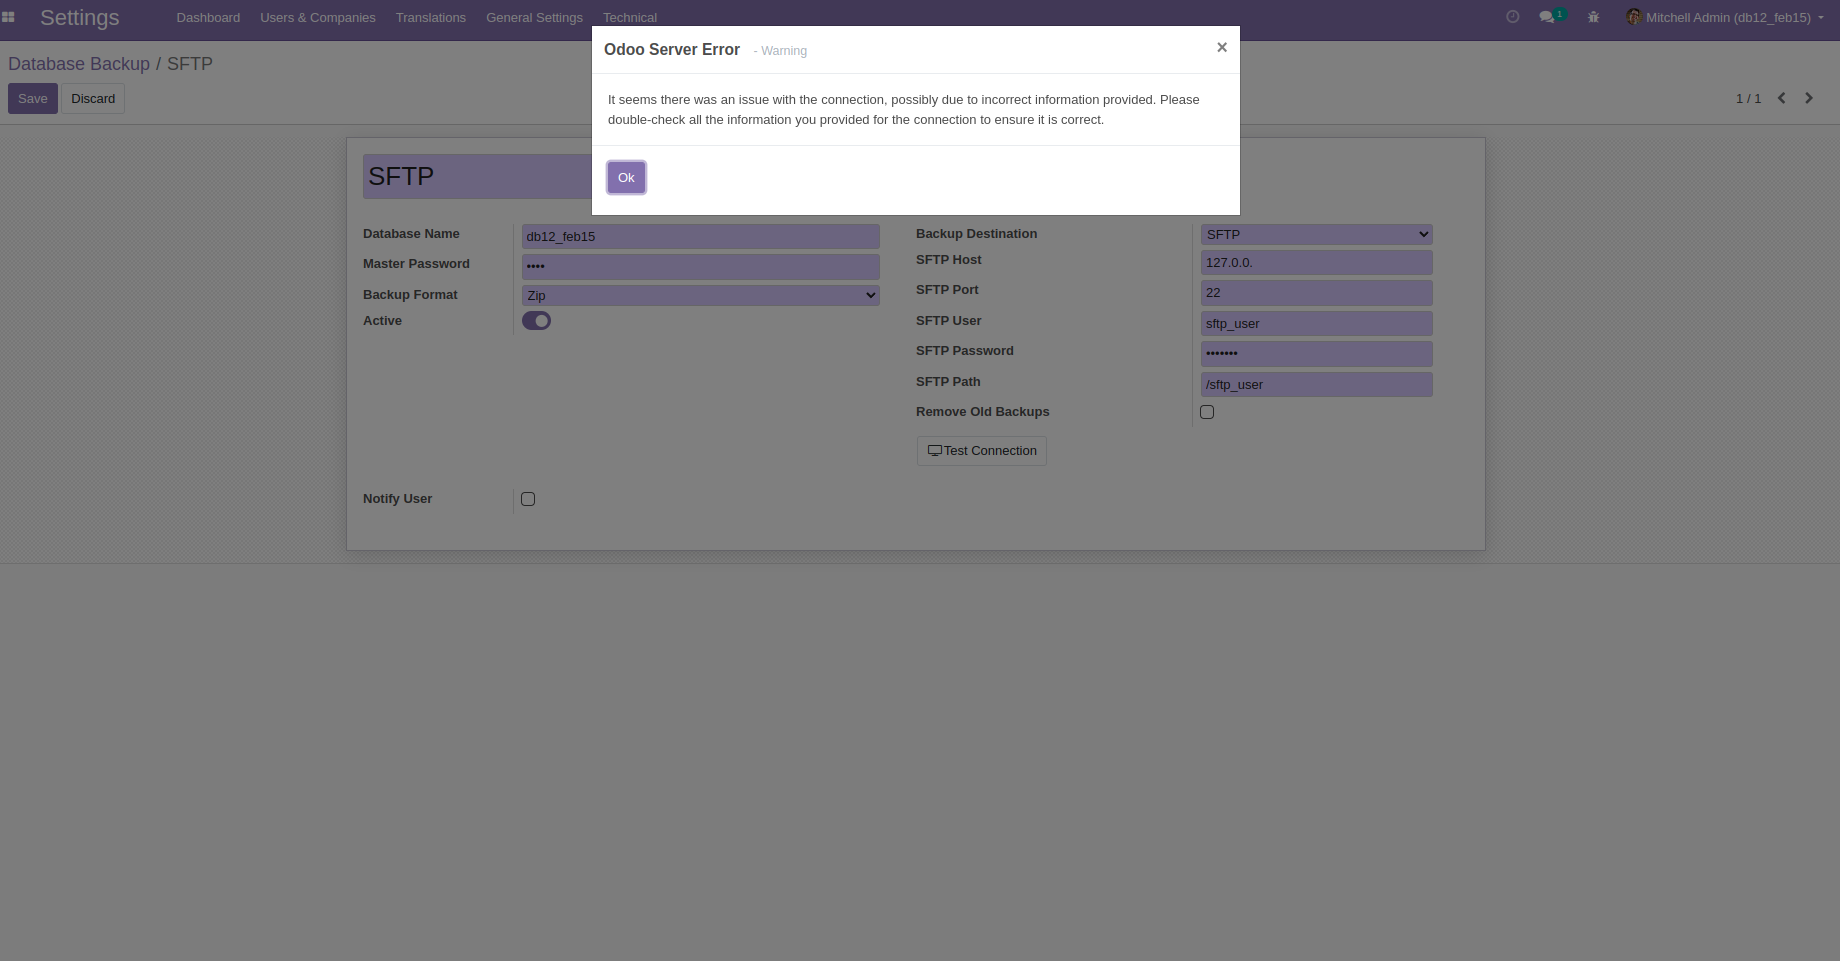The image size is (1840, 961).
Task: Open the apps grid menu icon
Action: coord(8,17)
